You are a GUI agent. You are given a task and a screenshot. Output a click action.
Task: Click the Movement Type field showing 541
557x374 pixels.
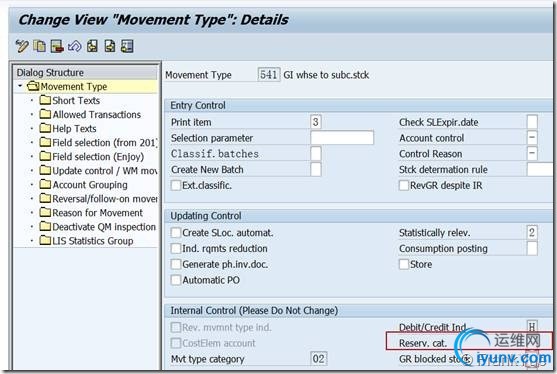[269, 75]
